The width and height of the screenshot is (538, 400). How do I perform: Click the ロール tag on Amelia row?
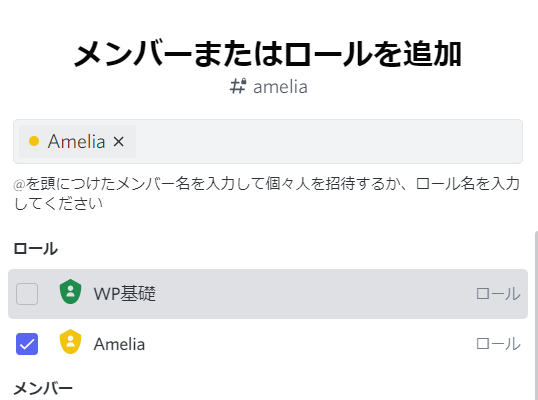coord(498,344)
